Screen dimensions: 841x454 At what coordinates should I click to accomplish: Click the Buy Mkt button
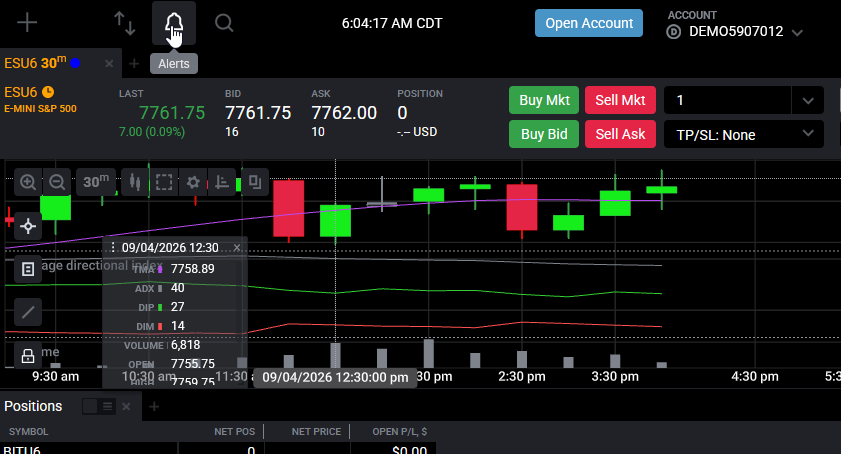544,100
